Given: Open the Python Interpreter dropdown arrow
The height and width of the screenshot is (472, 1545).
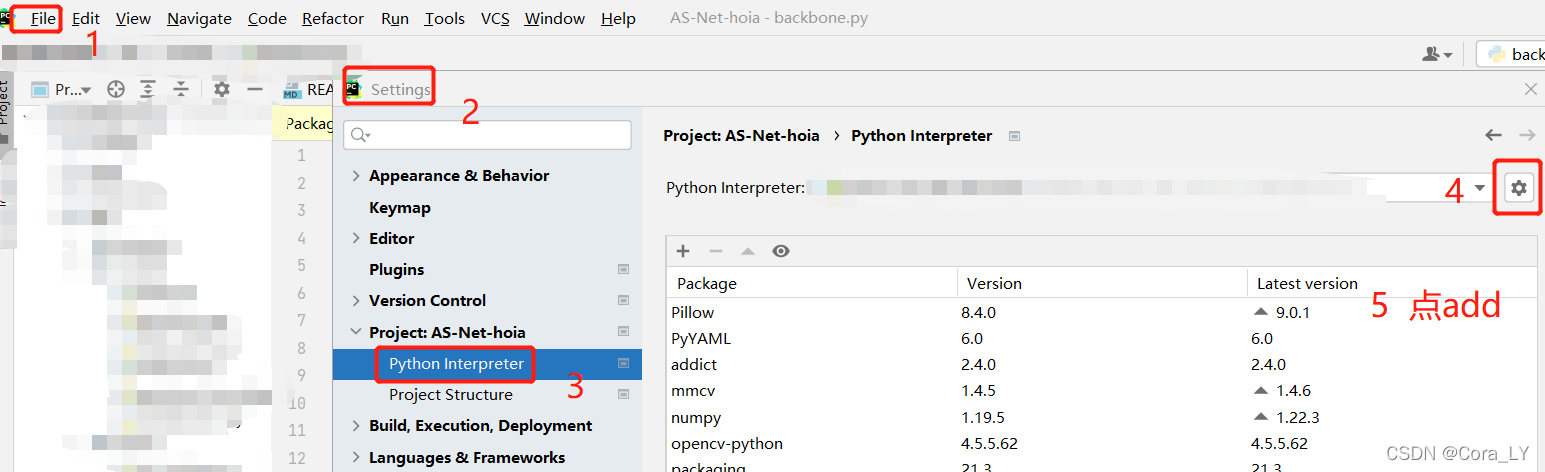Looking at the screenshot, I should click(x=1480, y=188).
